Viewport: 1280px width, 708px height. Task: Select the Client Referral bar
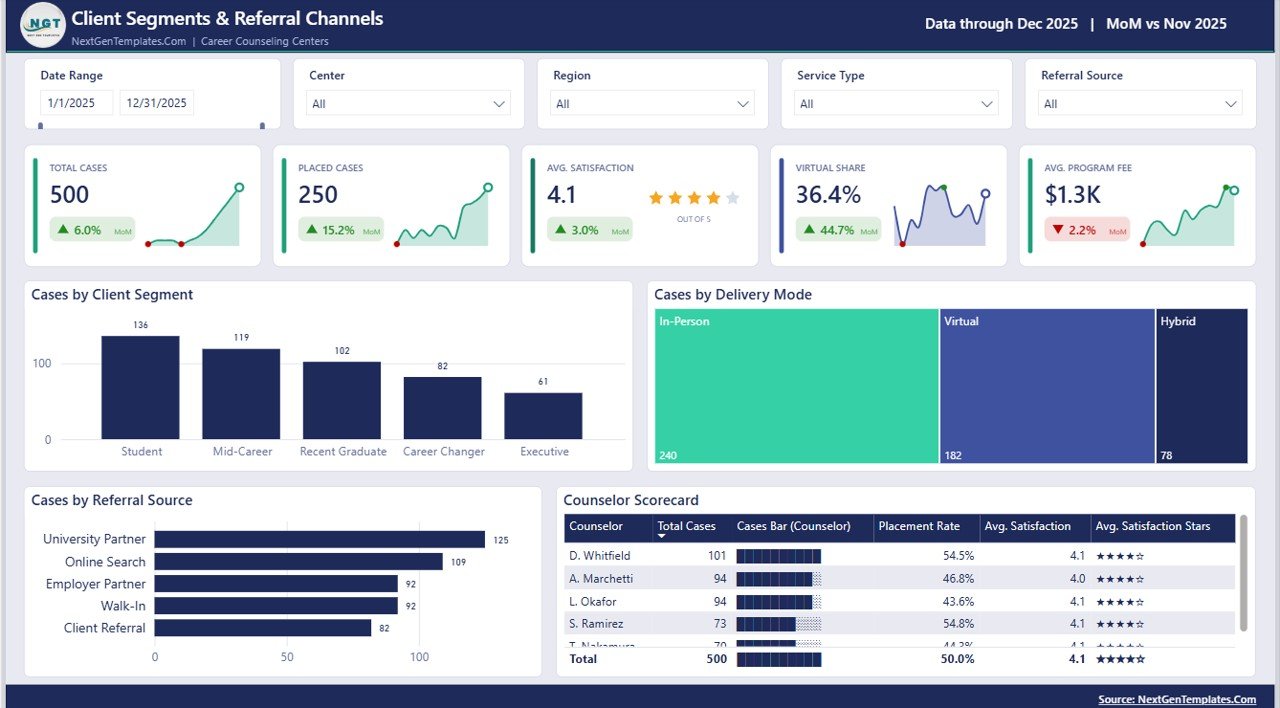(x=263, y=628)
